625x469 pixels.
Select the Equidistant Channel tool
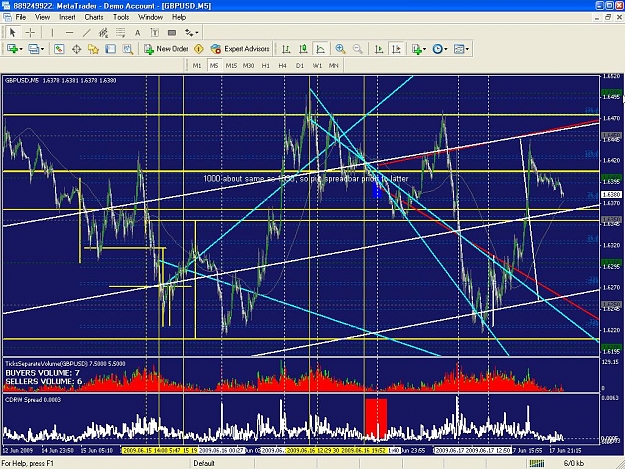coord(103,33)
